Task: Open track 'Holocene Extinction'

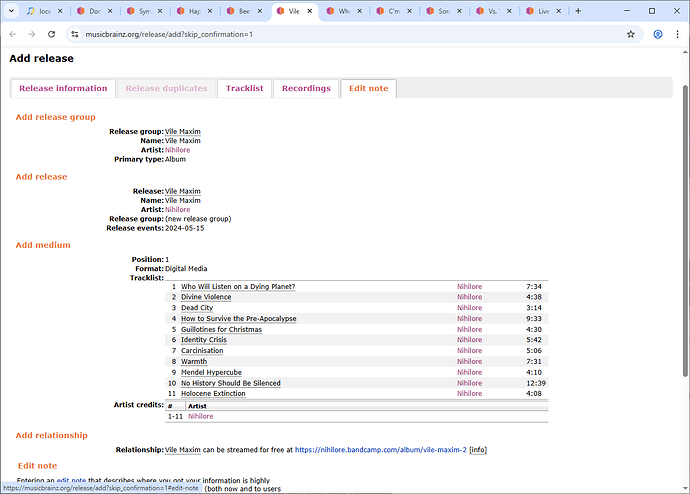Action: (x=213, y=394)
